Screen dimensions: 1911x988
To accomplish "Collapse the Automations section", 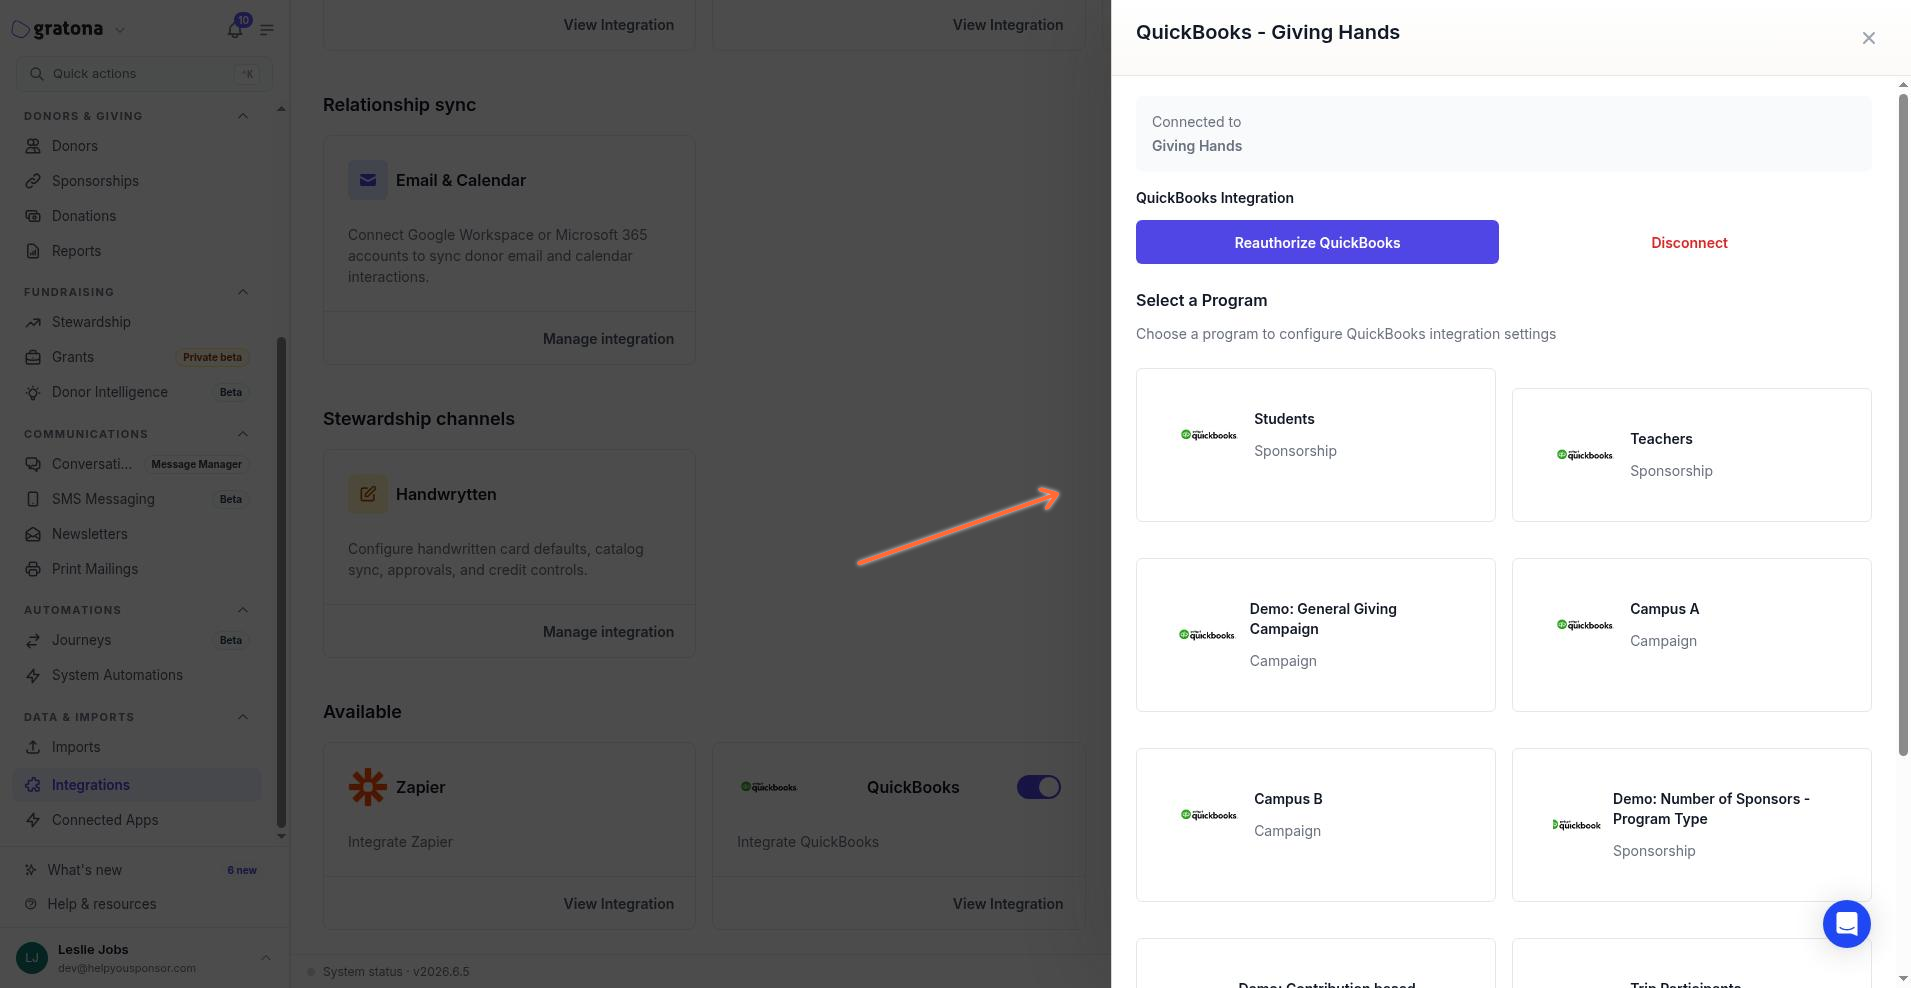I will pyautogui.click(x=242, y=610).
